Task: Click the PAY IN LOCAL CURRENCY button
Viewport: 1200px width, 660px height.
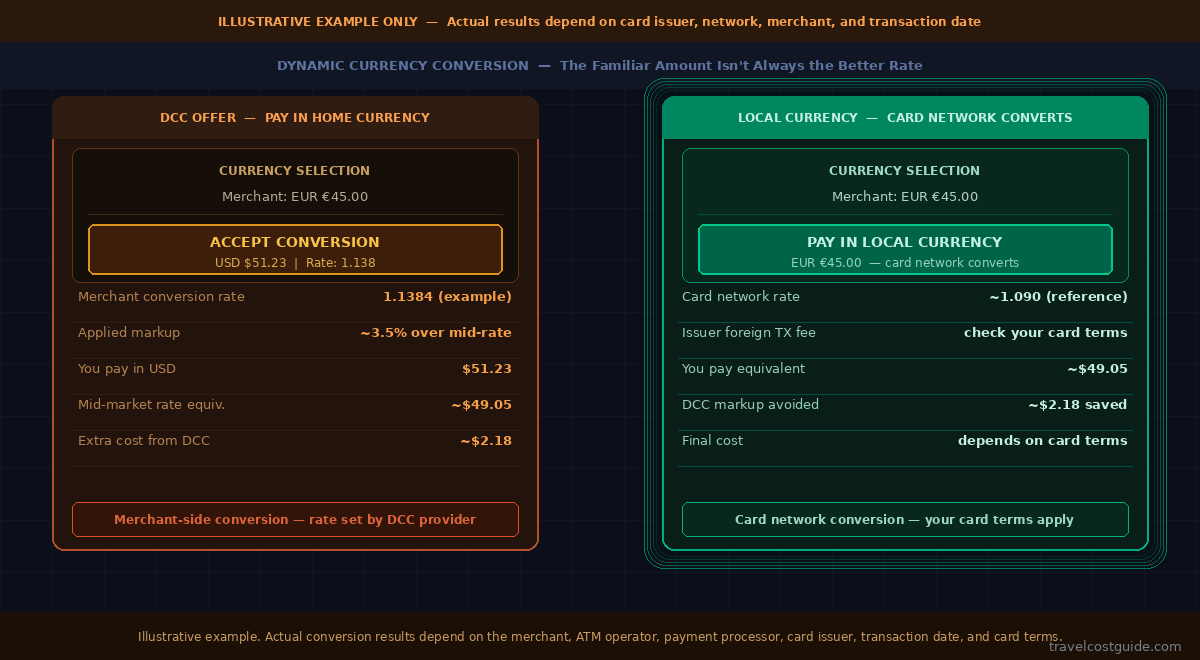Action: click(905, 249)
